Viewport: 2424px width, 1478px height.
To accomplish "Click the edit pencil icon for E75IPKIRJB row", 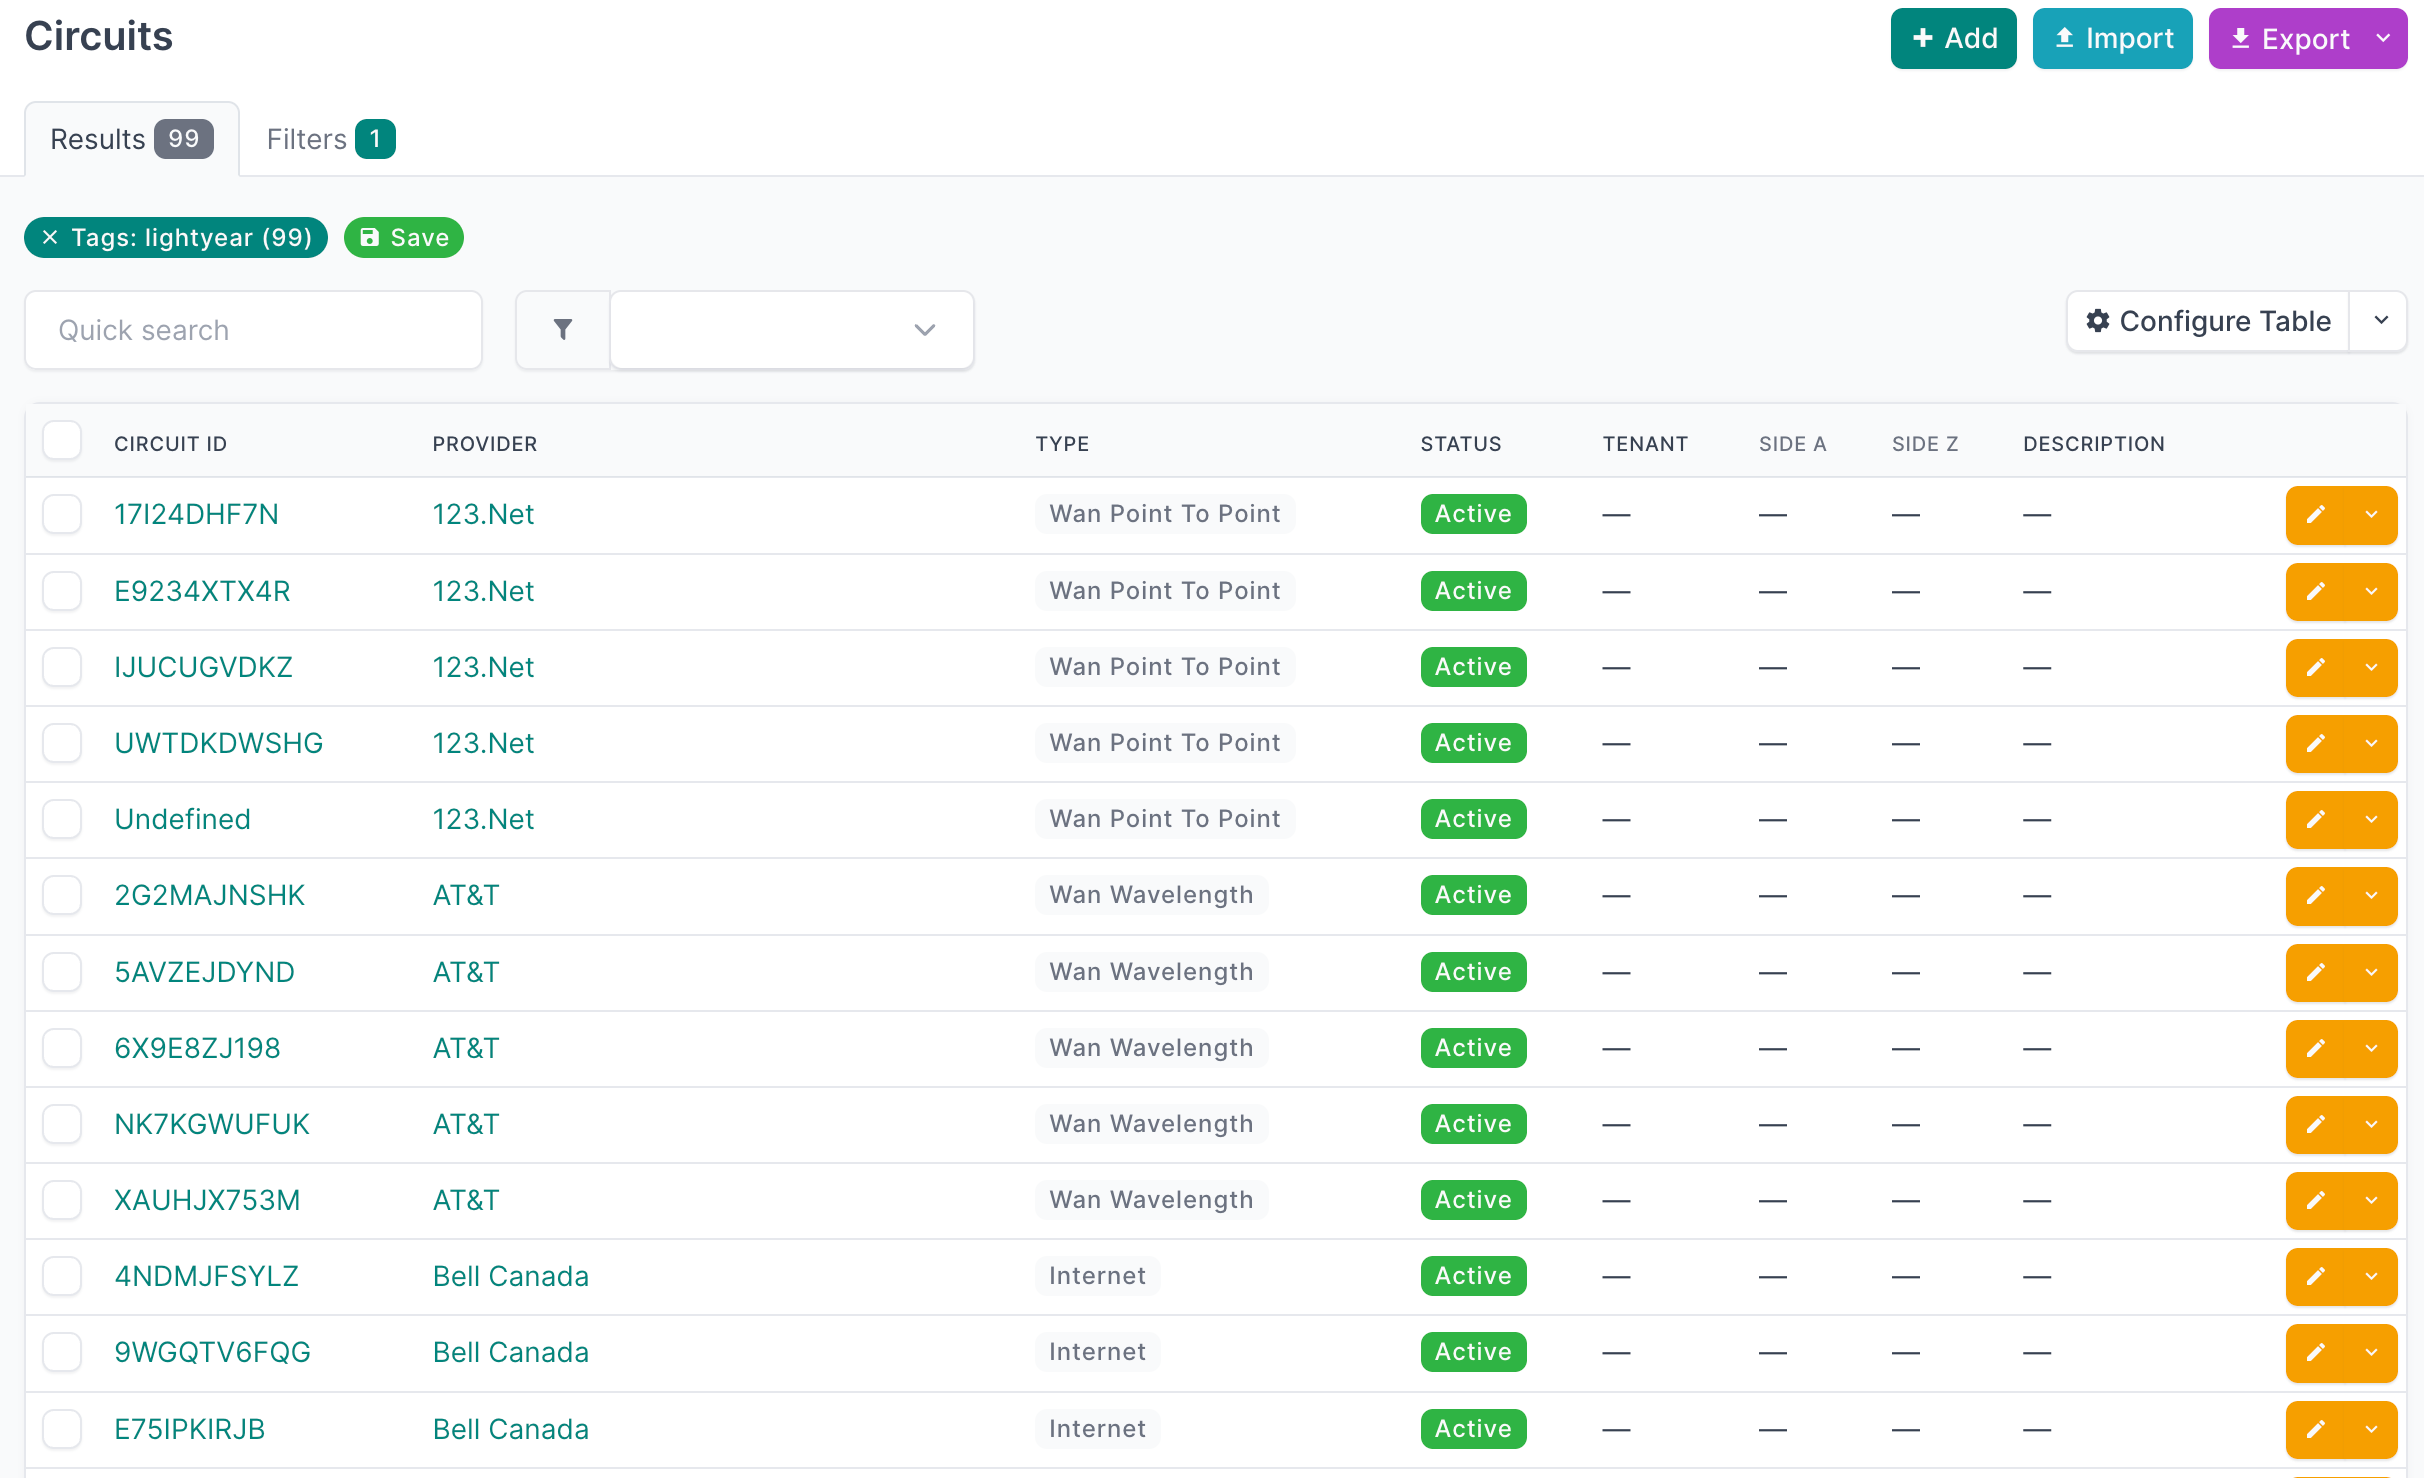I will [2315, 1429].
